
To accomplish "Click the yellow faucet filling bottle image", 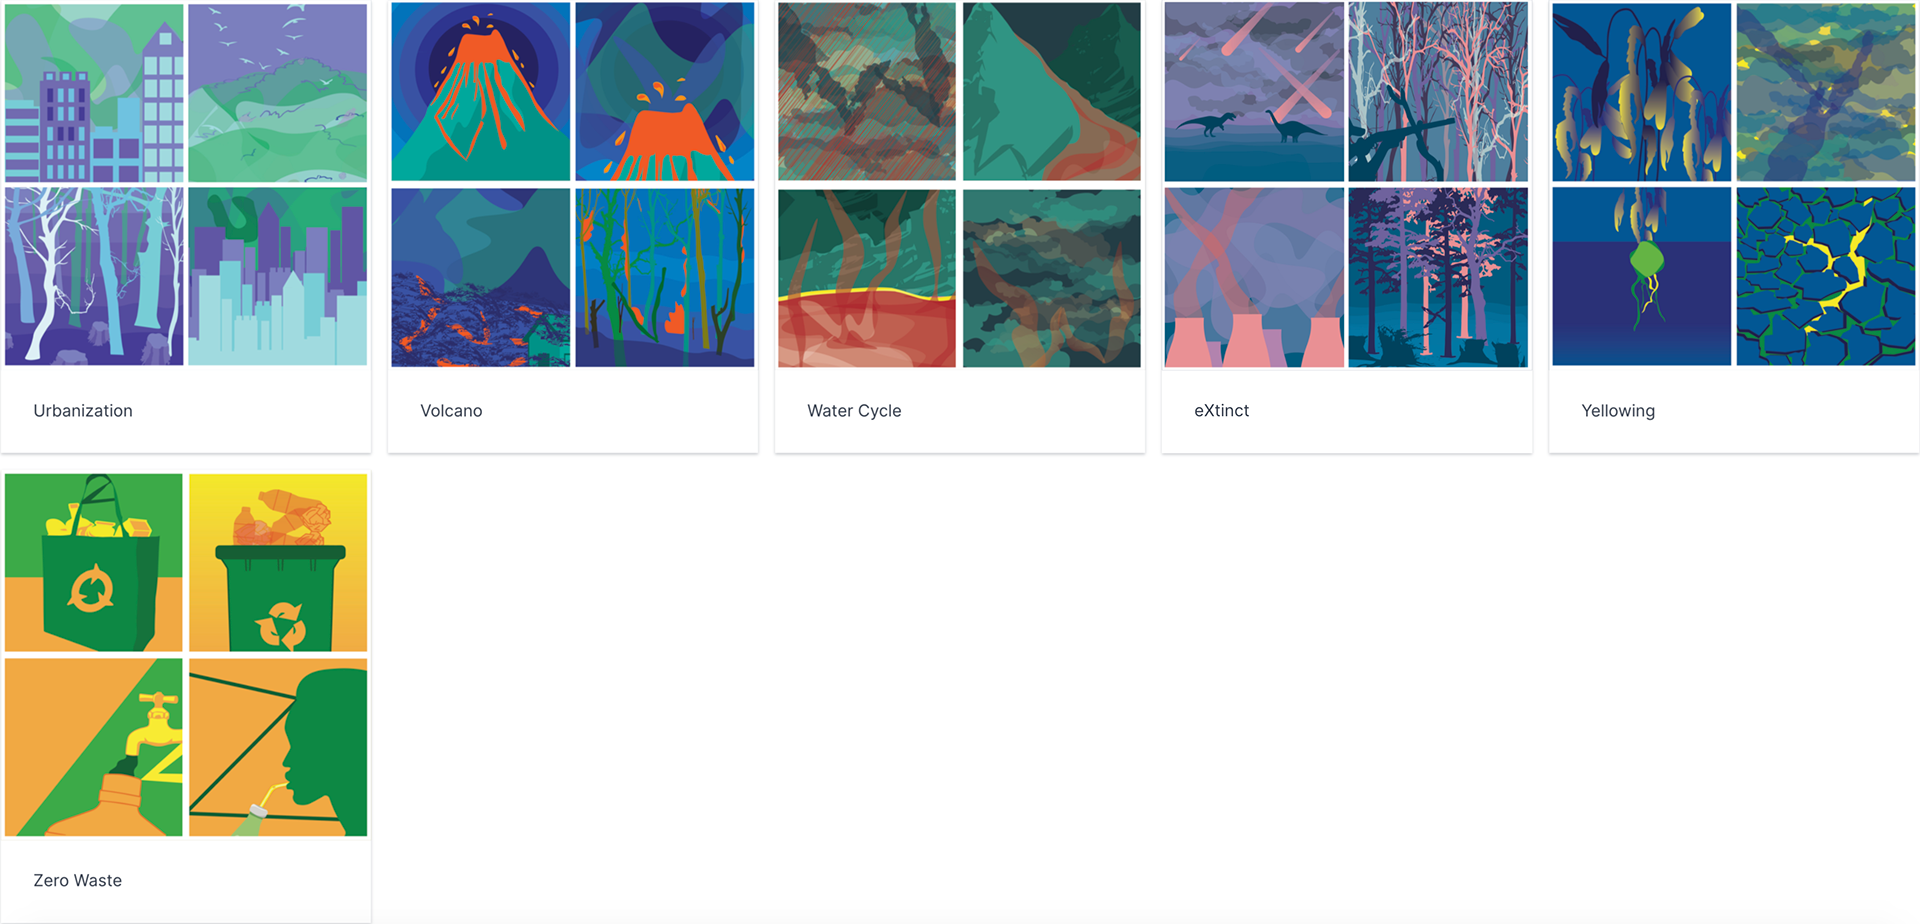I will pos(94,747).
